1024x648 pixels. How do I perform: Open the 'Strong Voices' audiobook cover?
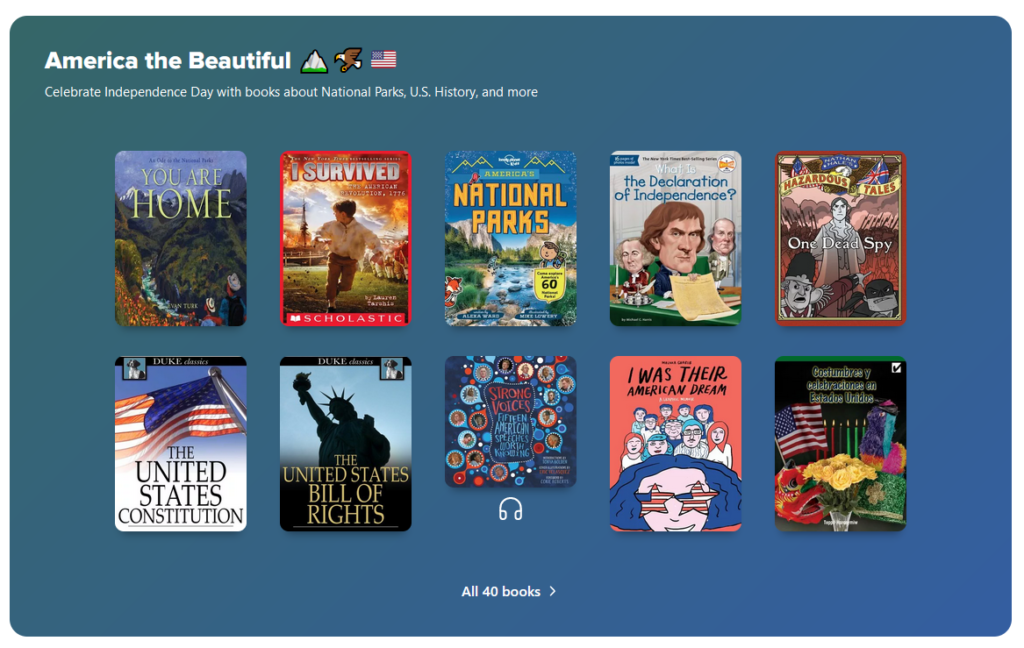tap(511, 421)
